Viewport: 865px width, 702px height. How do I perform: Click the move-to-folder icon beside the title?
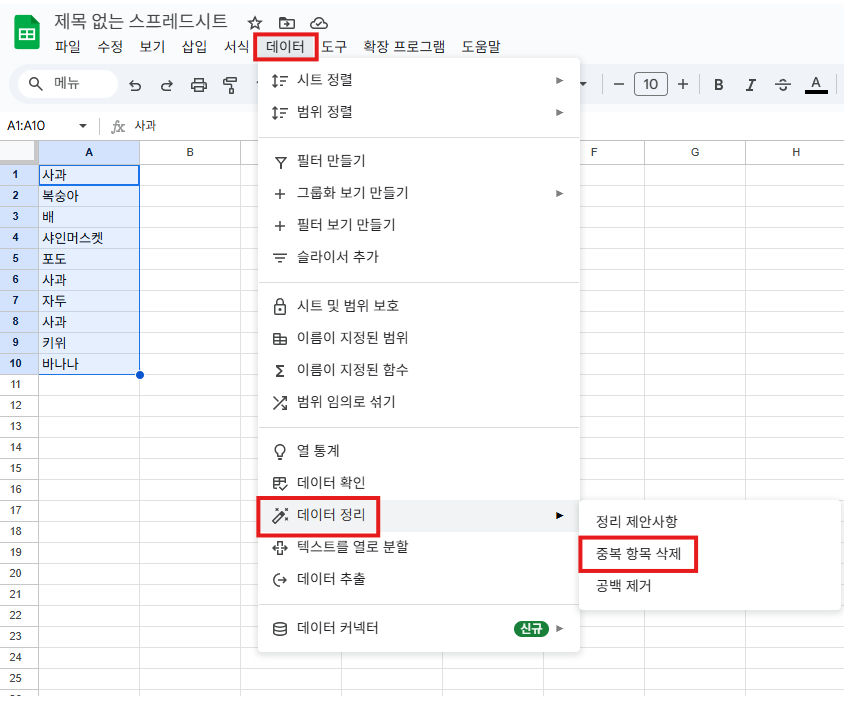[287, 22]
